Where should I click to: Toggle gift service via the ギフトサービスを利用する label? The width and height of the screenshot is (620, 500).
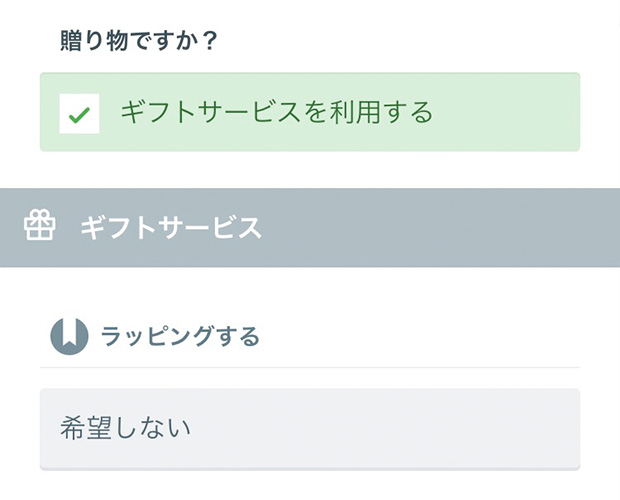point(277,113)
